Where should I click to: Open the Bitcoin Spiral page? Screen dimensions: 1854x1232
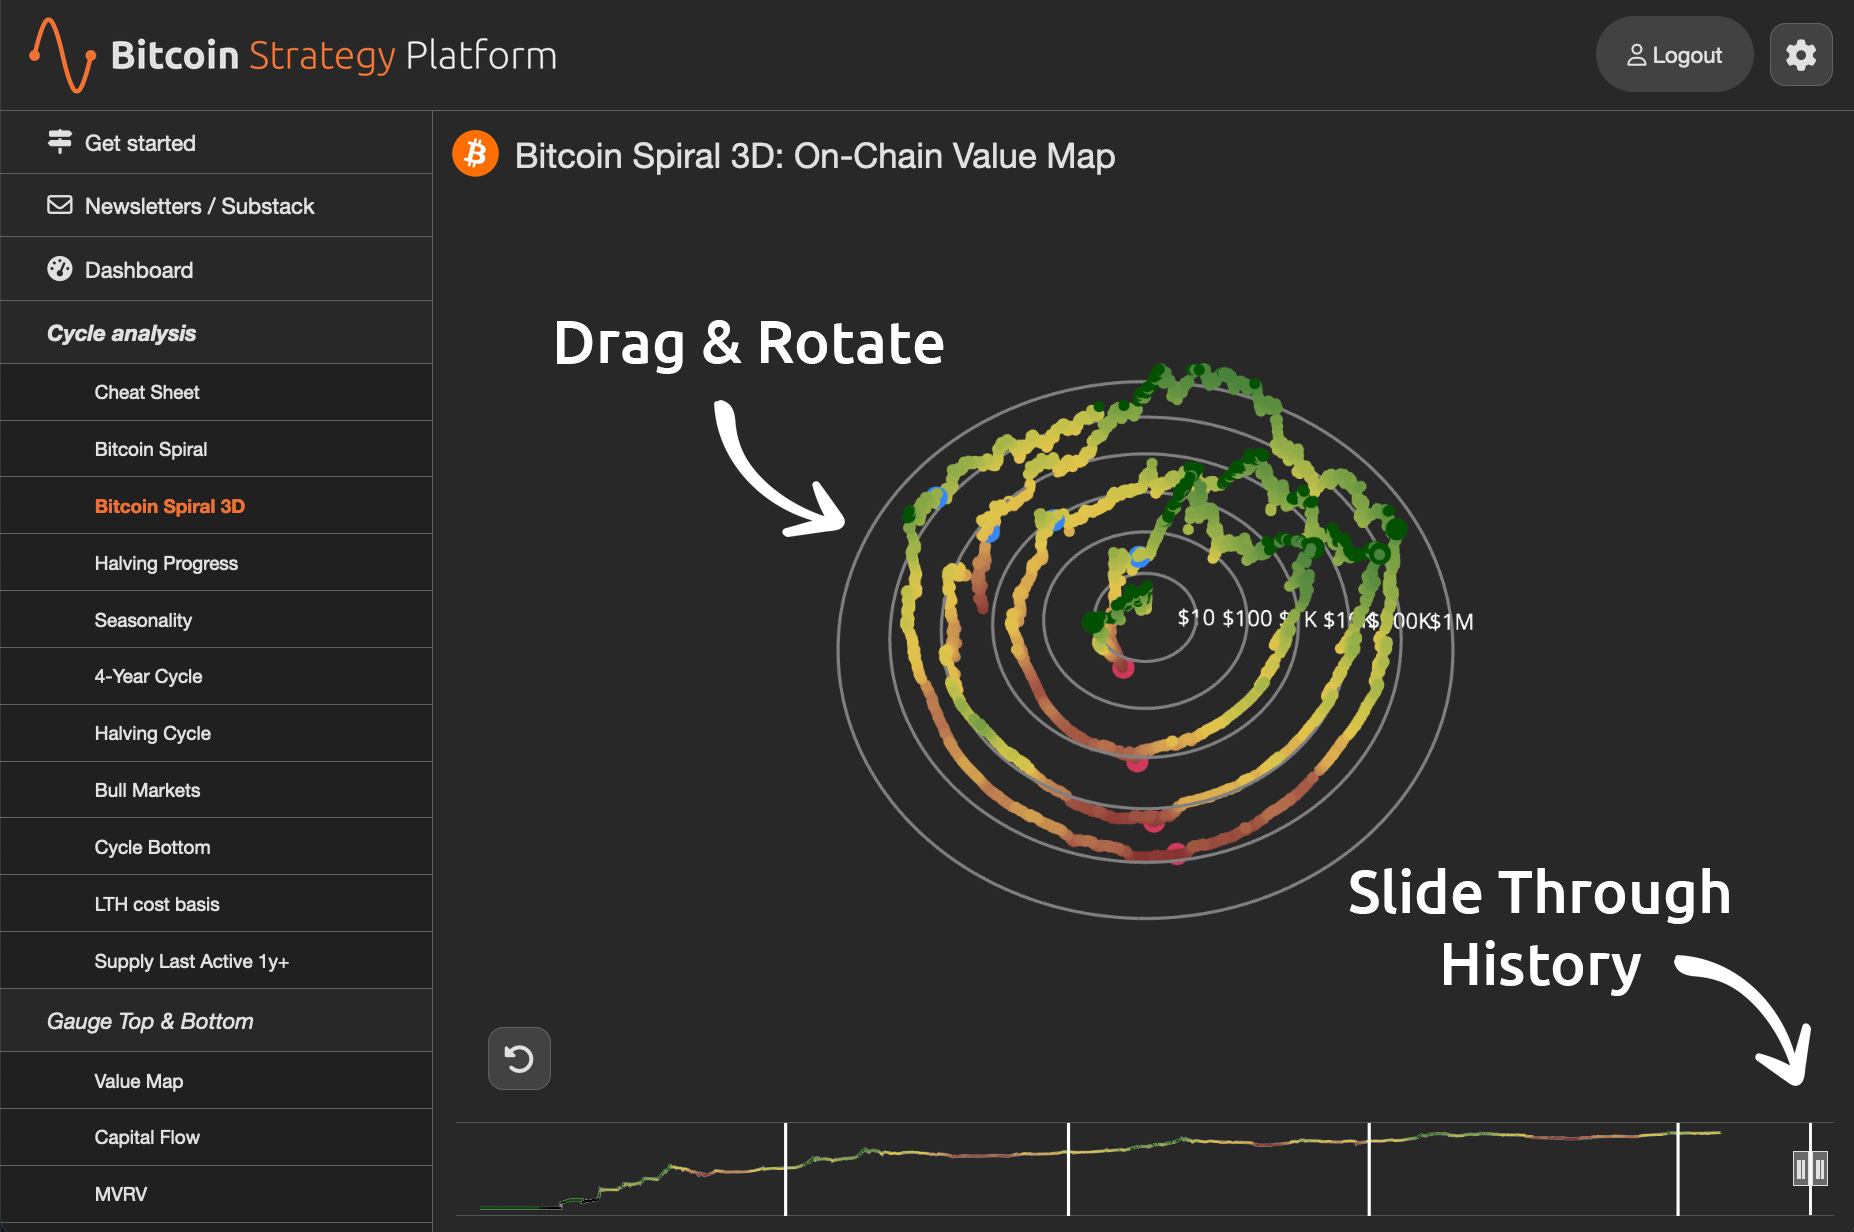point(216,449)
